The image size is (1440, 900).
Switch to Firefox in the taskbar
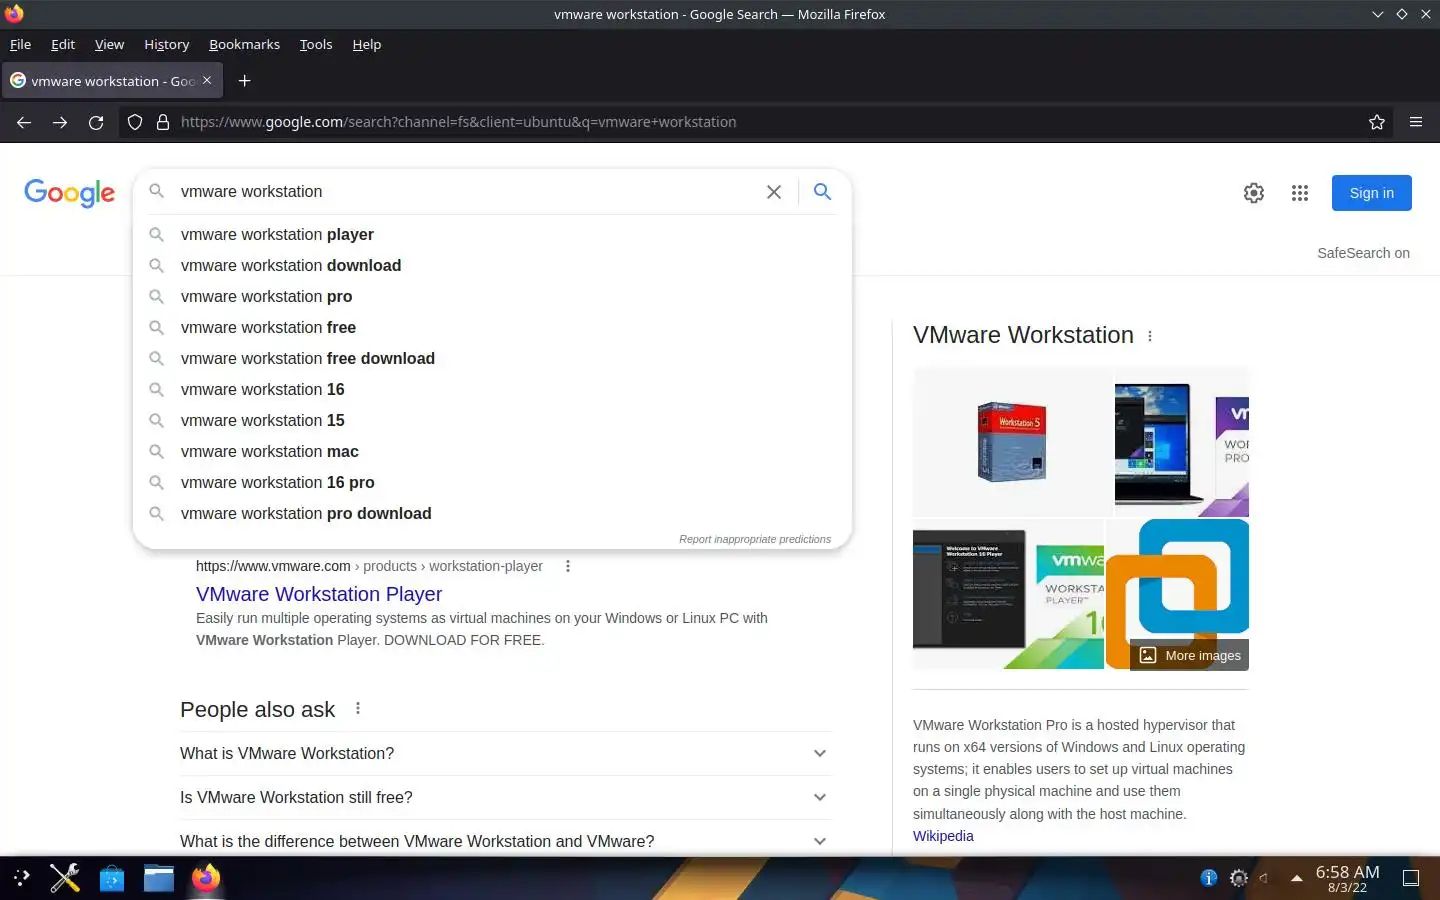(206, 878)
